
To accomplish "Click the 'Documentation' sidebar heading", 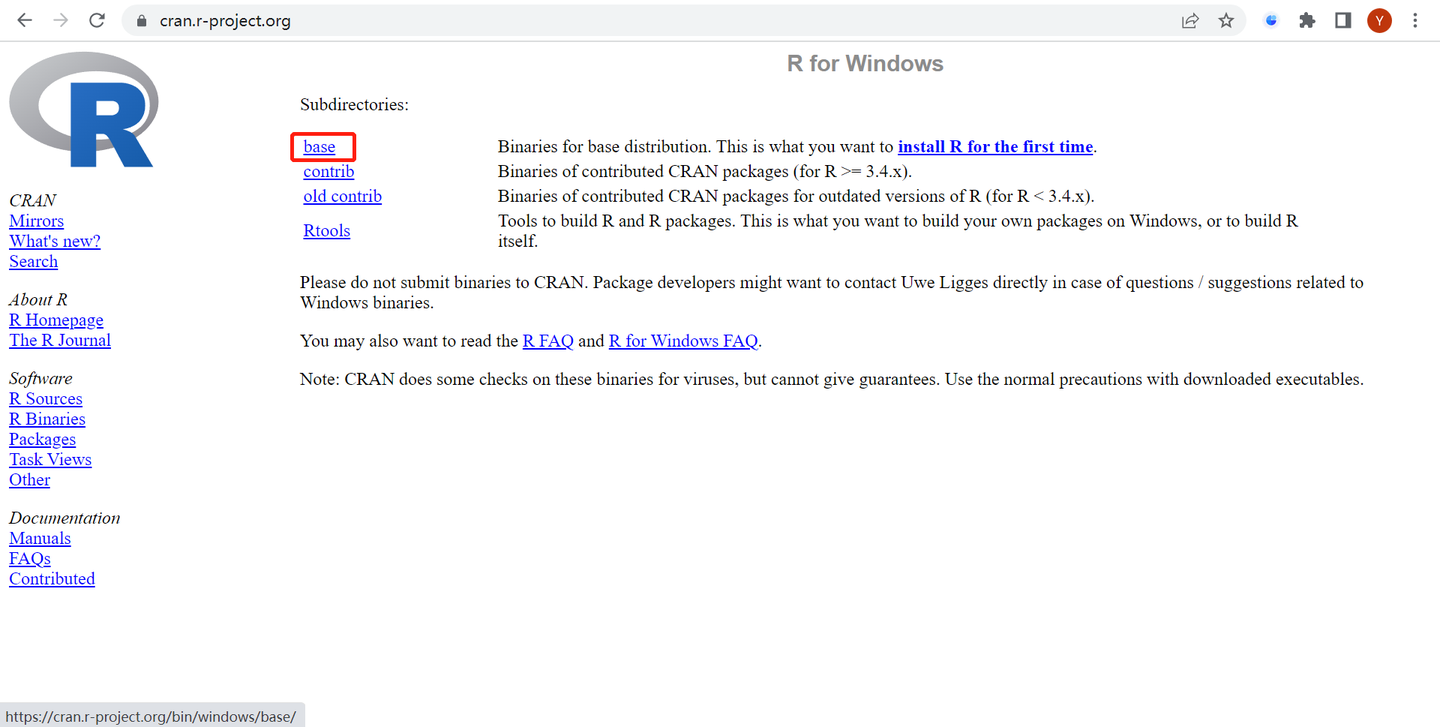I will tap(64, 518).
